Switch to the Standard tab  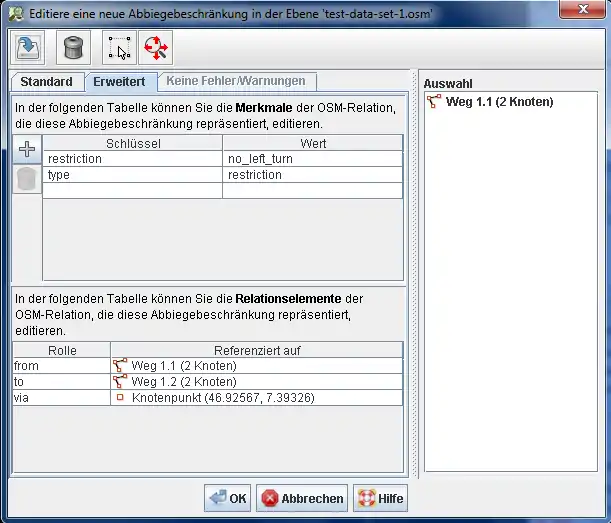[46, 82]
